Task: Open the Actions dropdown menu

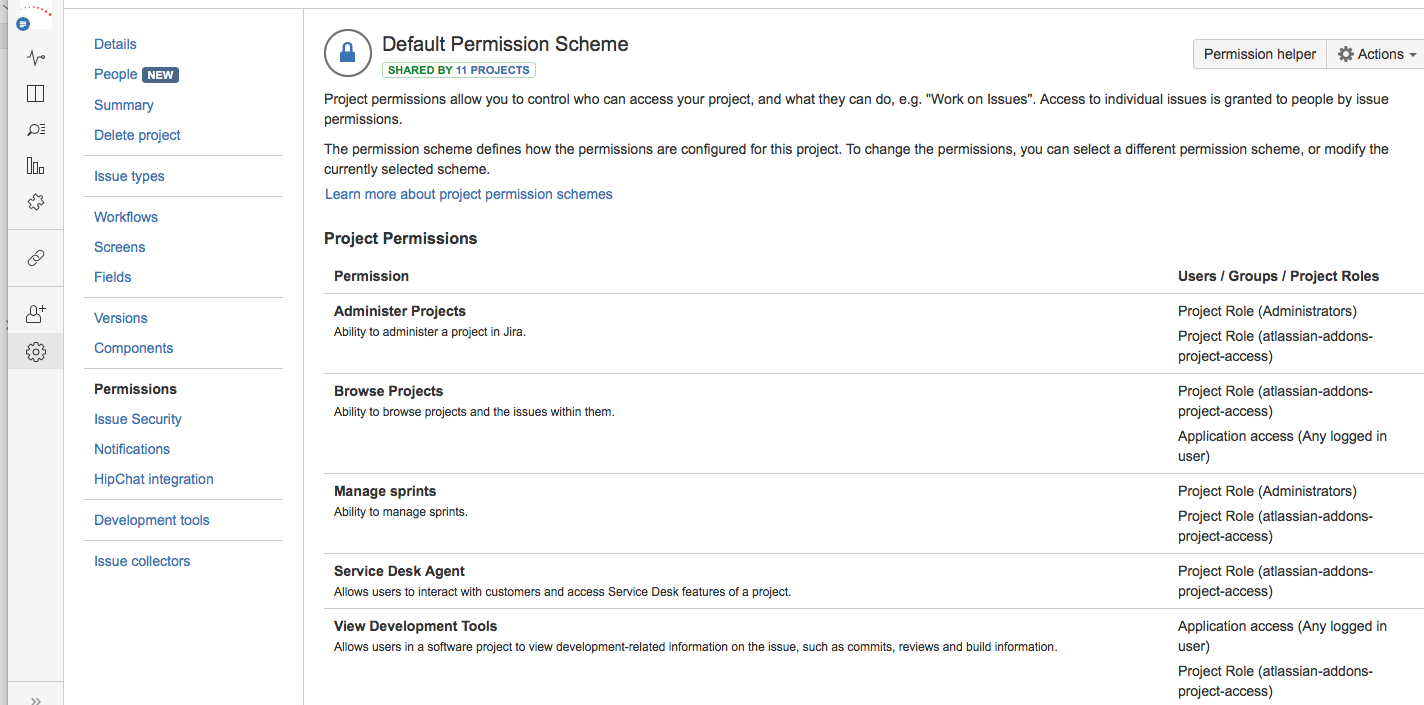Action: coord(1376,54)
